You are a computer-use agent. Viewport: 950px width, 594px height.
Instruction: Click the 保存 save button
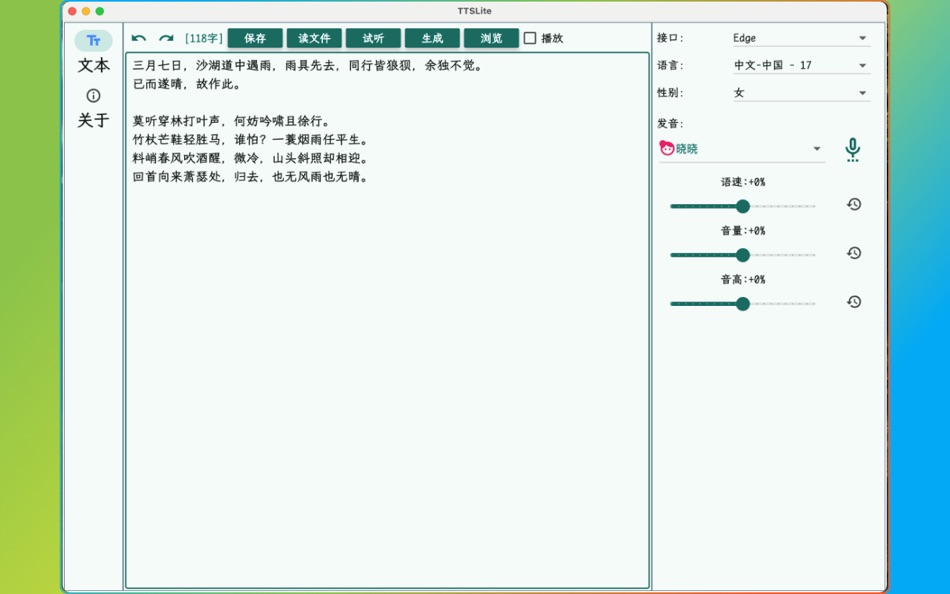point(255,38)
